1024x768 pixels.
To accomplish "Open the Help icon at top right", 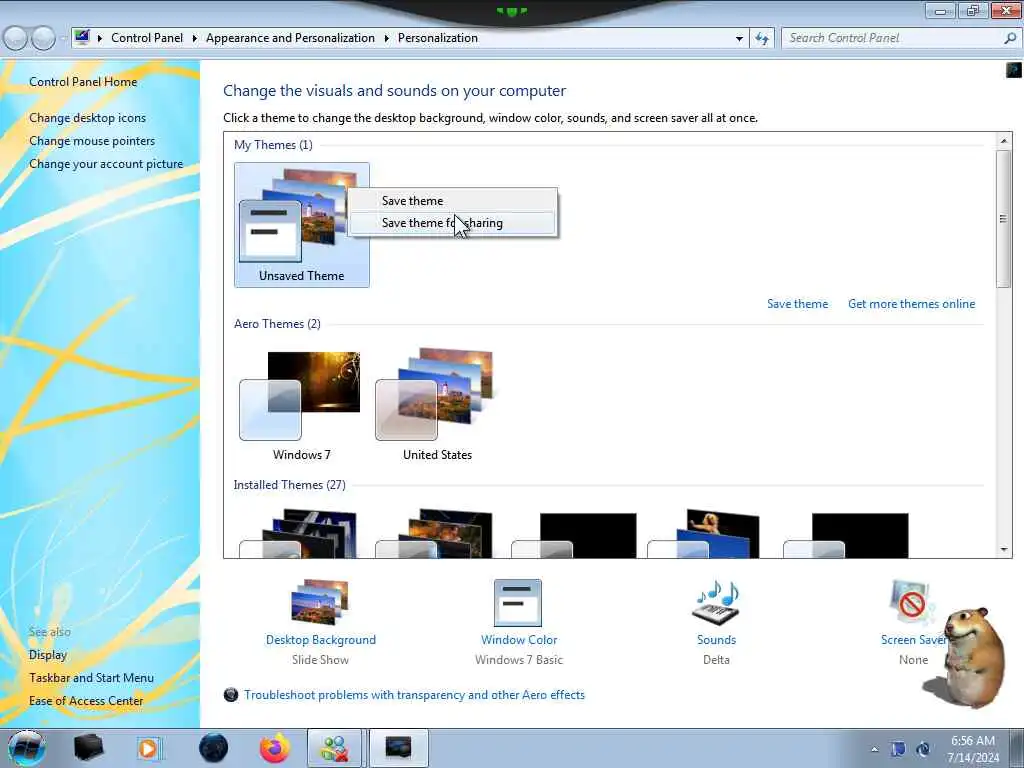I will [x=1014, y=69].
